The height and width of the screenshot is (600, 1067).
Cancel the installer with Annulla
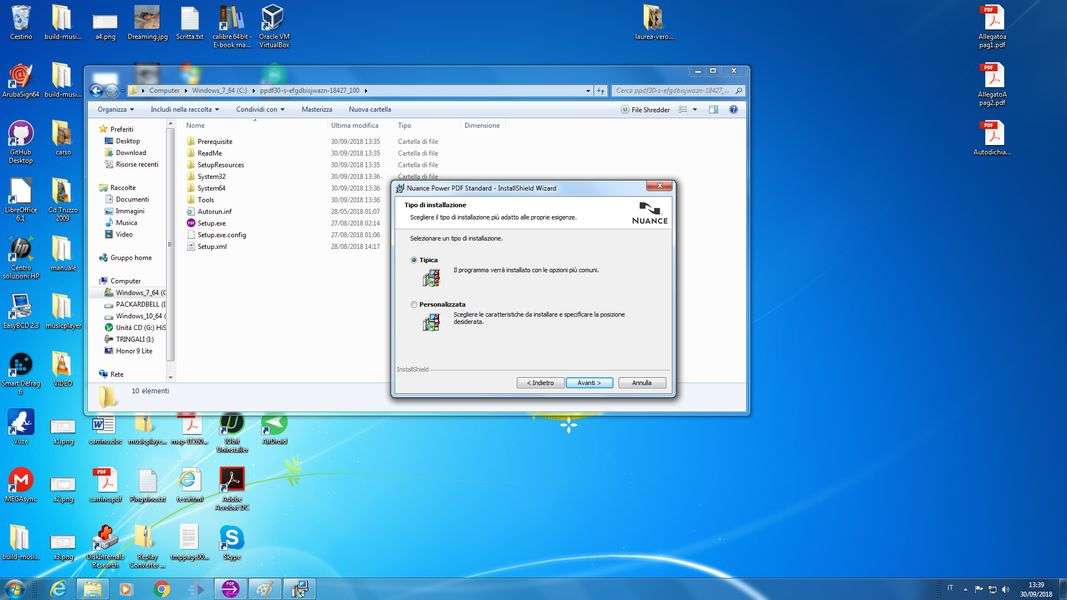pyautogui.click(x=641, y=383)
